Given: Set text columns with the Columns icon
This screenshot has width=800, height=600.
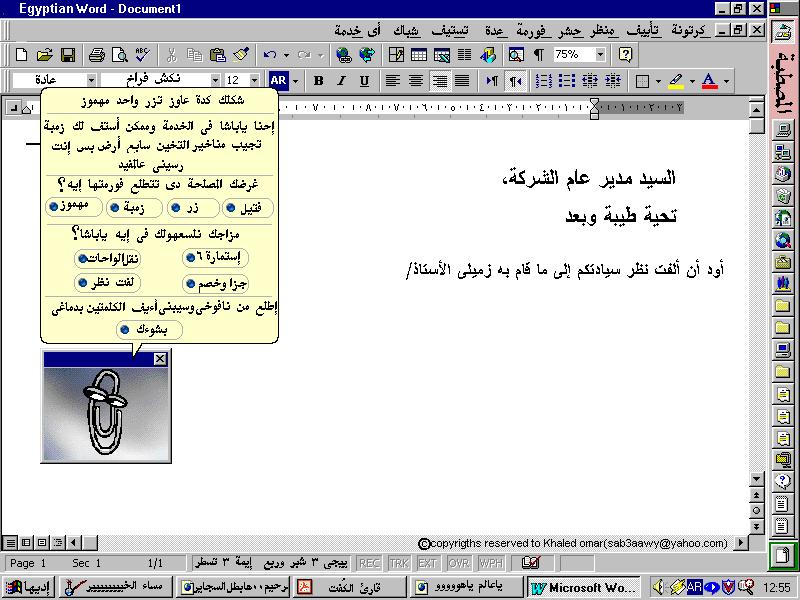Looking at the screenshot, I should [x=464, y=55].
